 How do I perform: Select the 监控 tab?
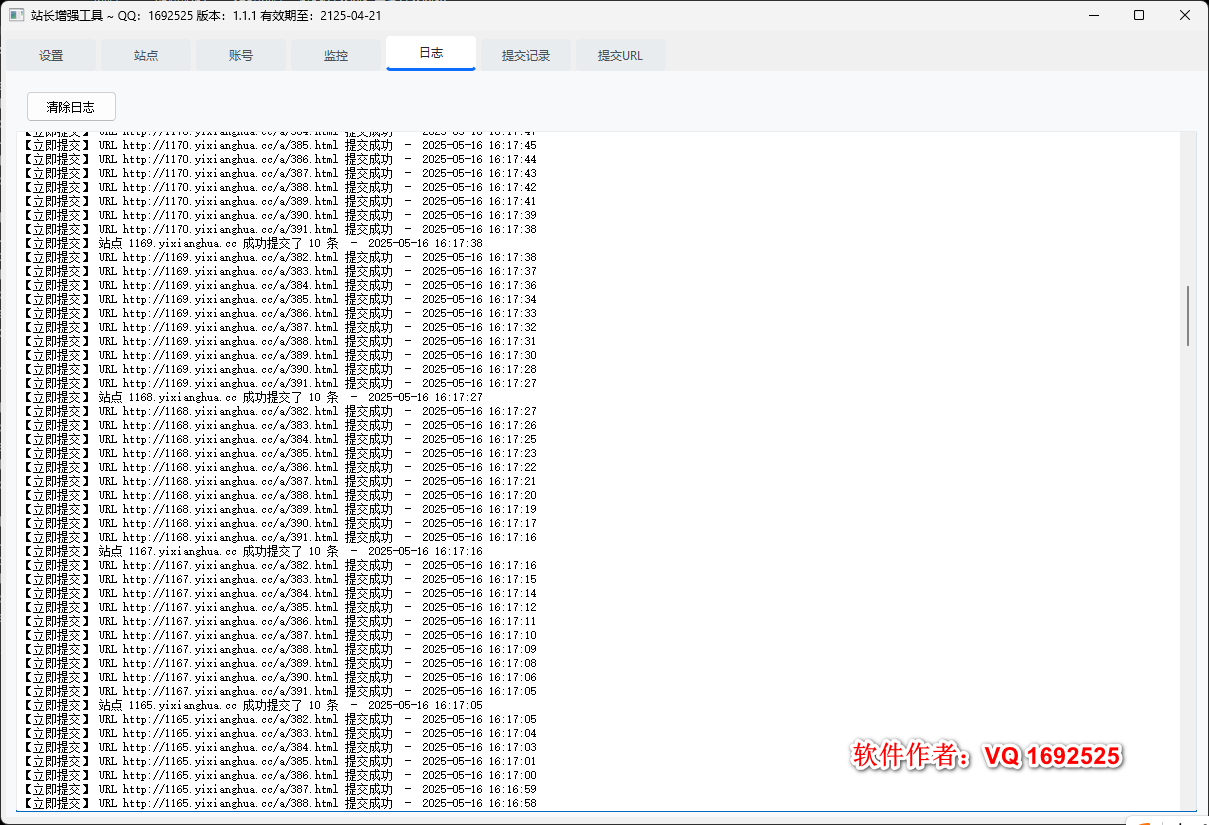tap(336, 56)
